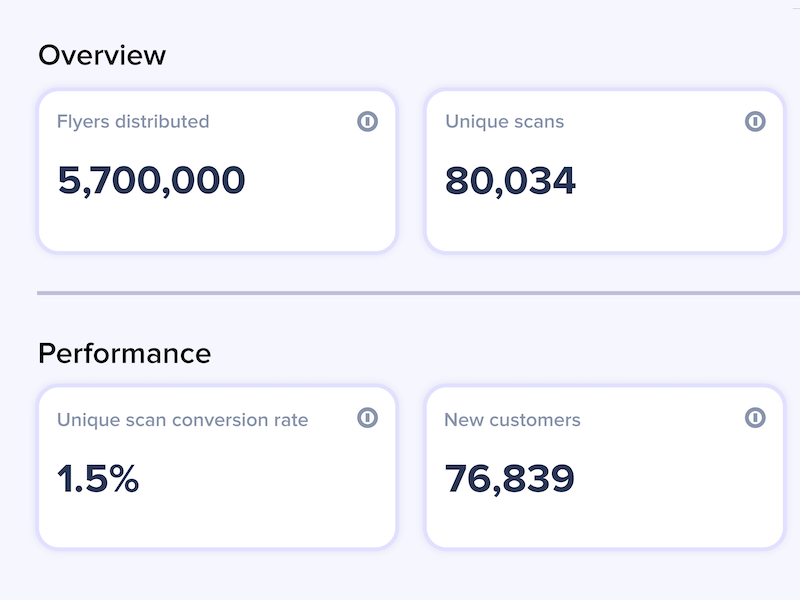Click the 1.5% conversion rate value
The width and height of the screenshot is (800, 600).
coord(98,479)
